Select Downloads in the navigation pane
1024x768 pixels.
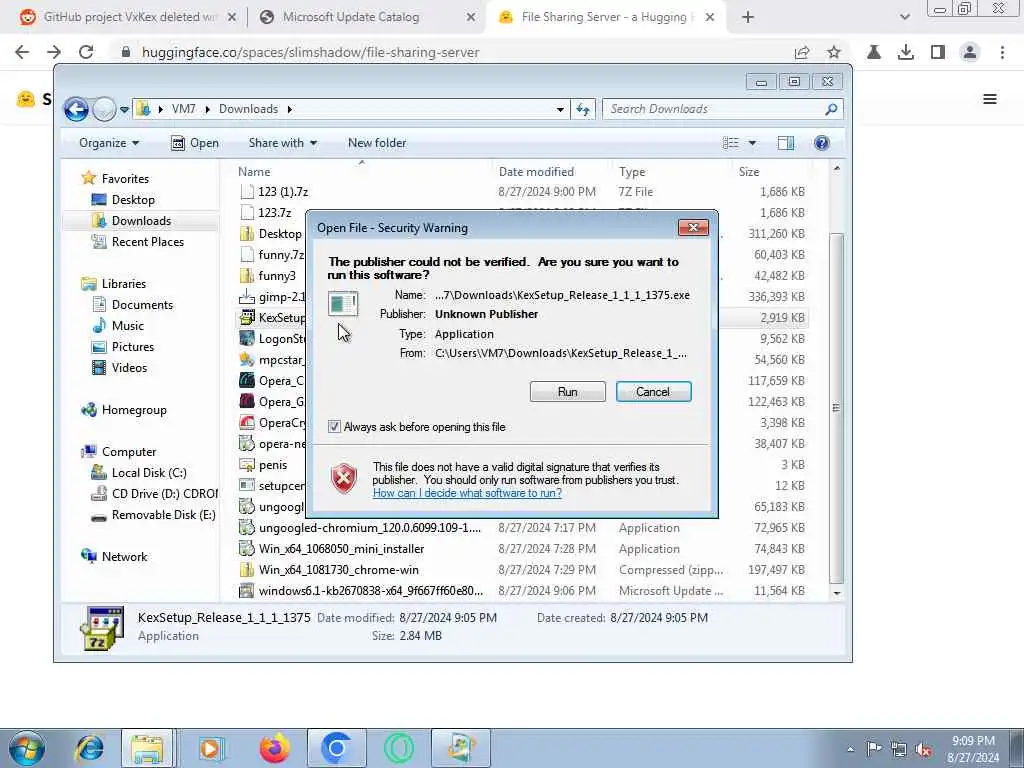(141, 221)
